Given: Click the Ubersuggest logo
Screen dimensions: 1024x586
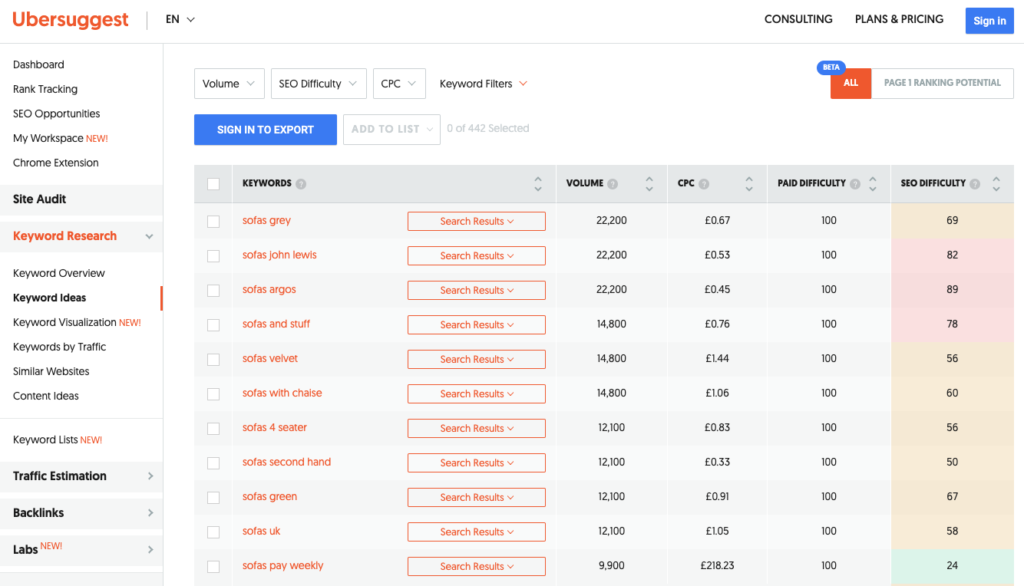Looking at the screenshot, I should click(71, 20).
